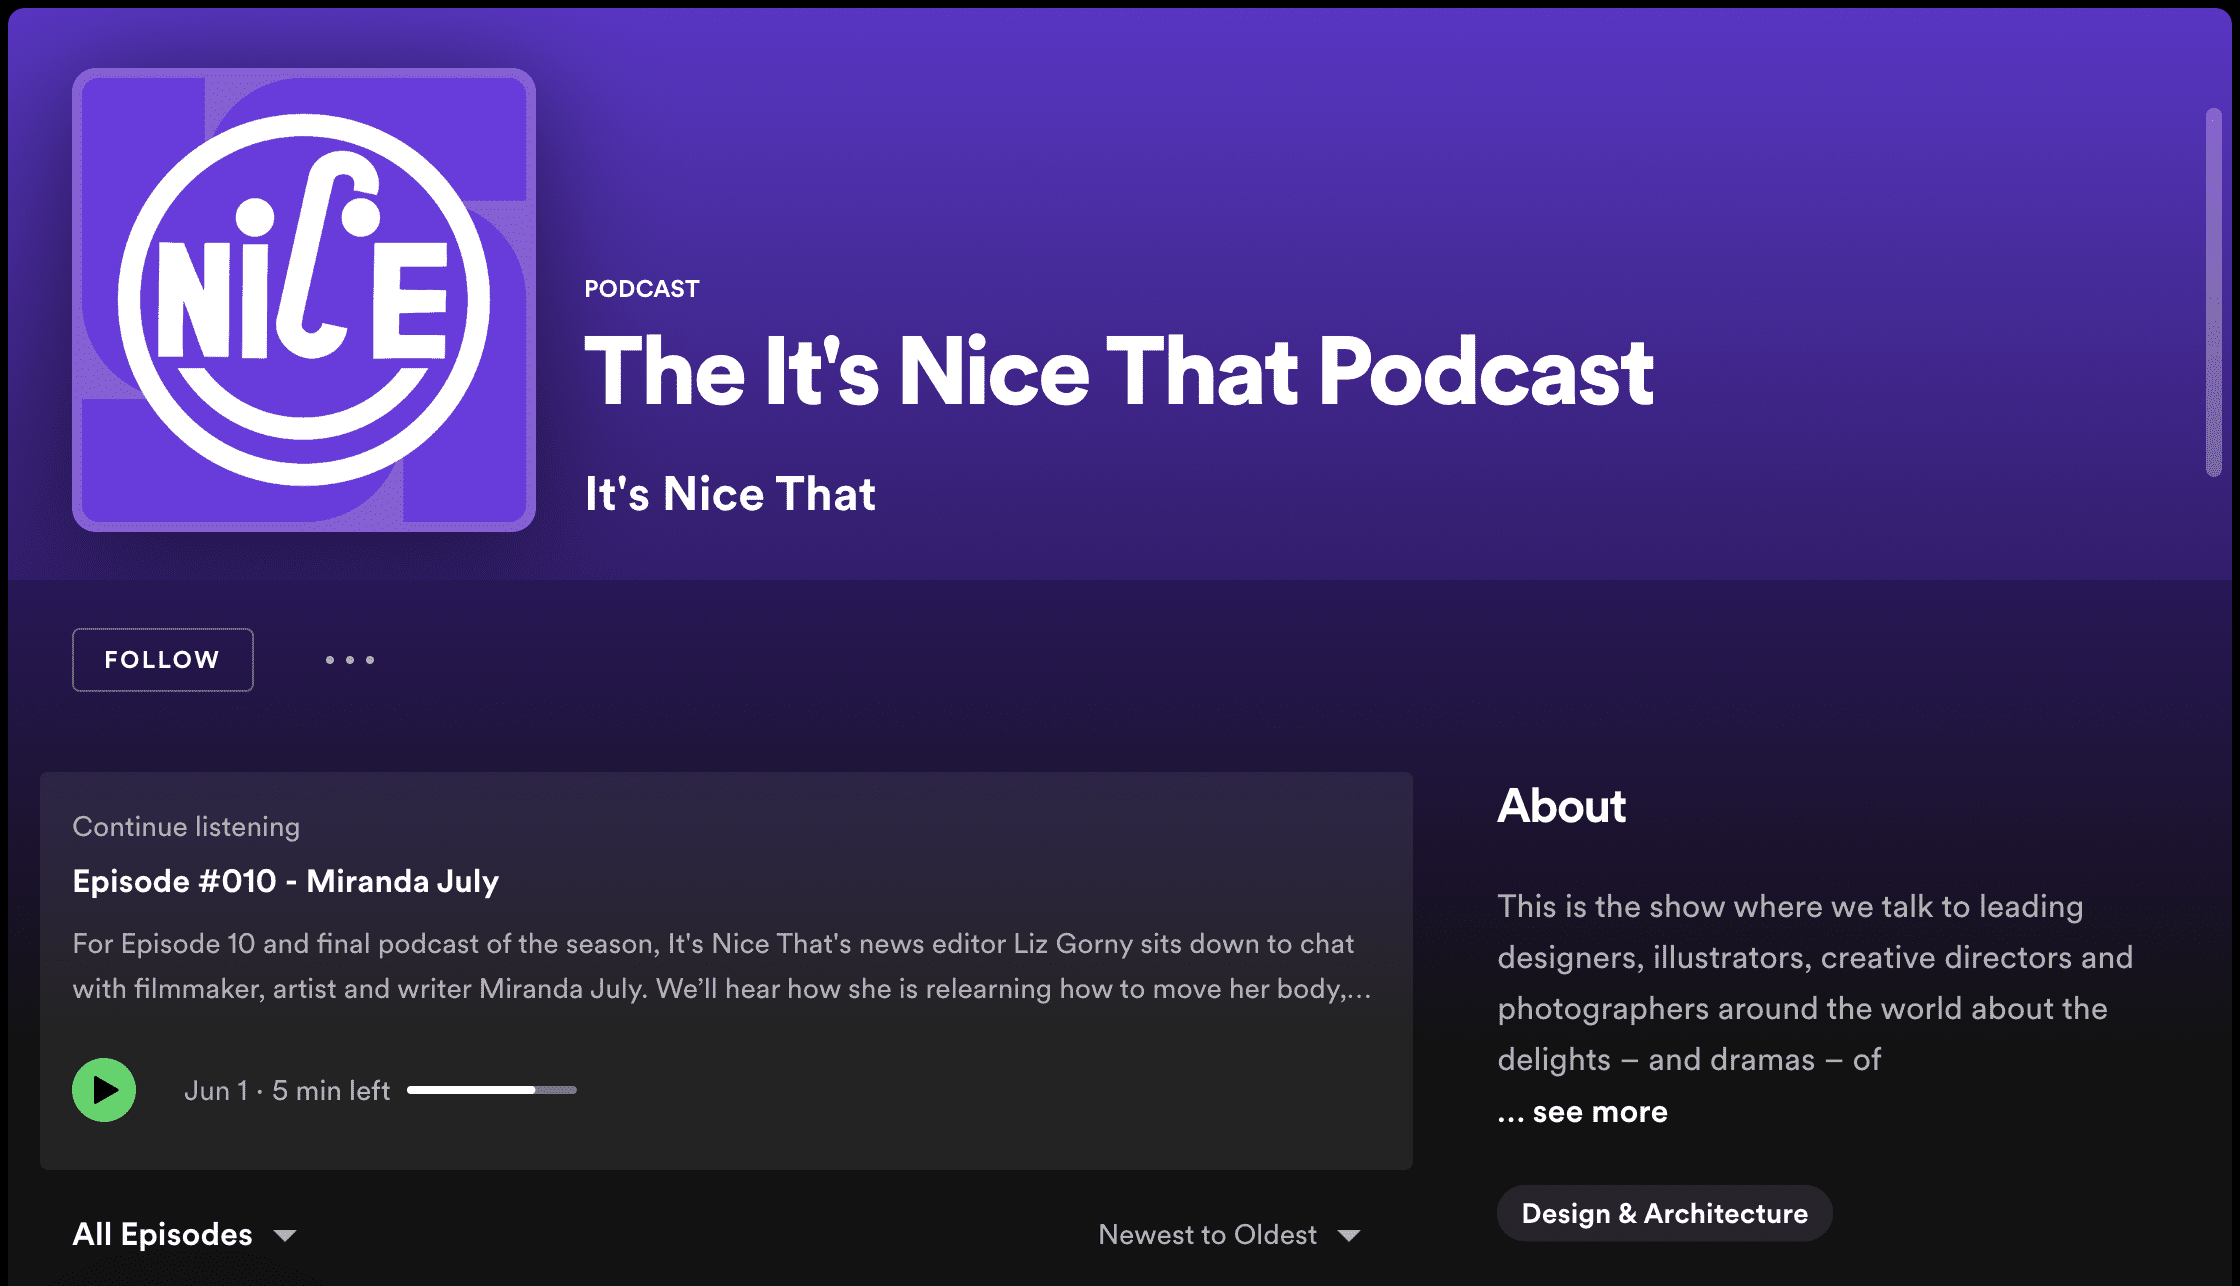
Task: Open Episode #010 - Miranda July title
Action: (286, 881)
